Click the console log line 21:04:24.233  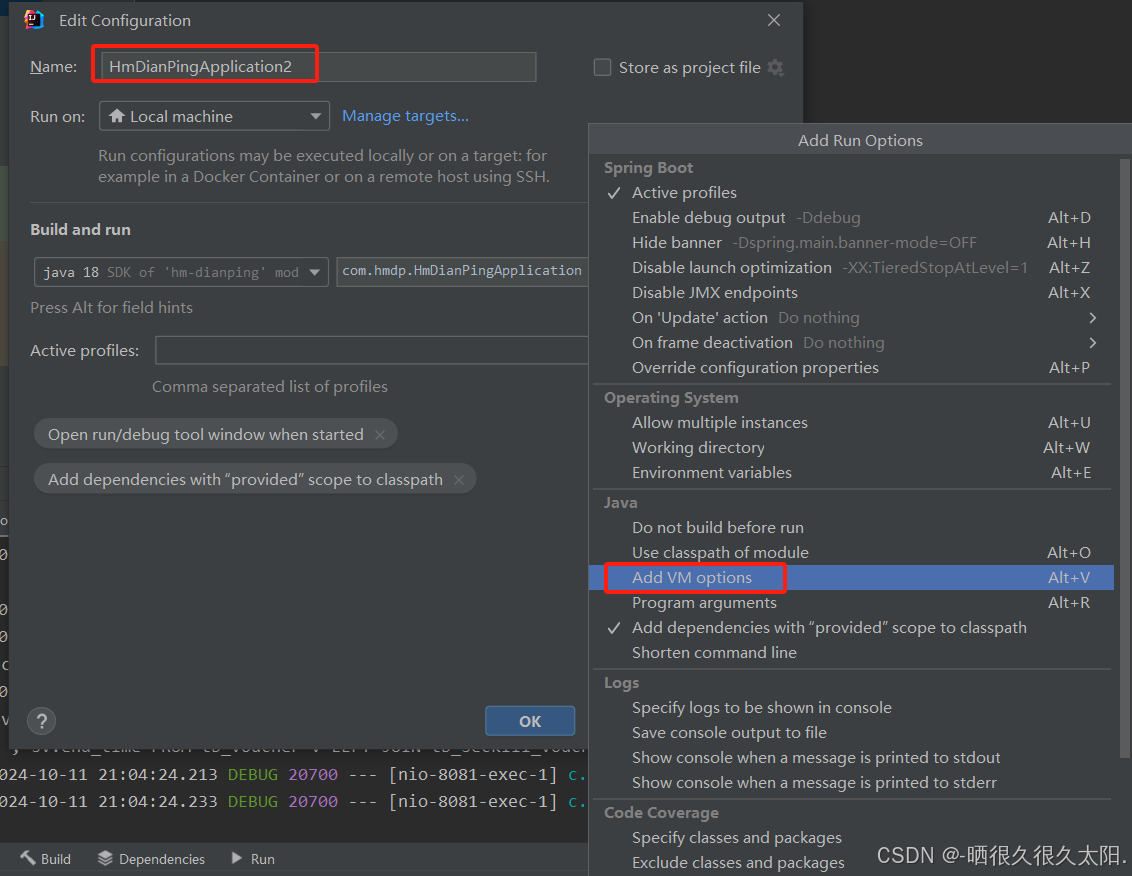[x=294, y=802]
